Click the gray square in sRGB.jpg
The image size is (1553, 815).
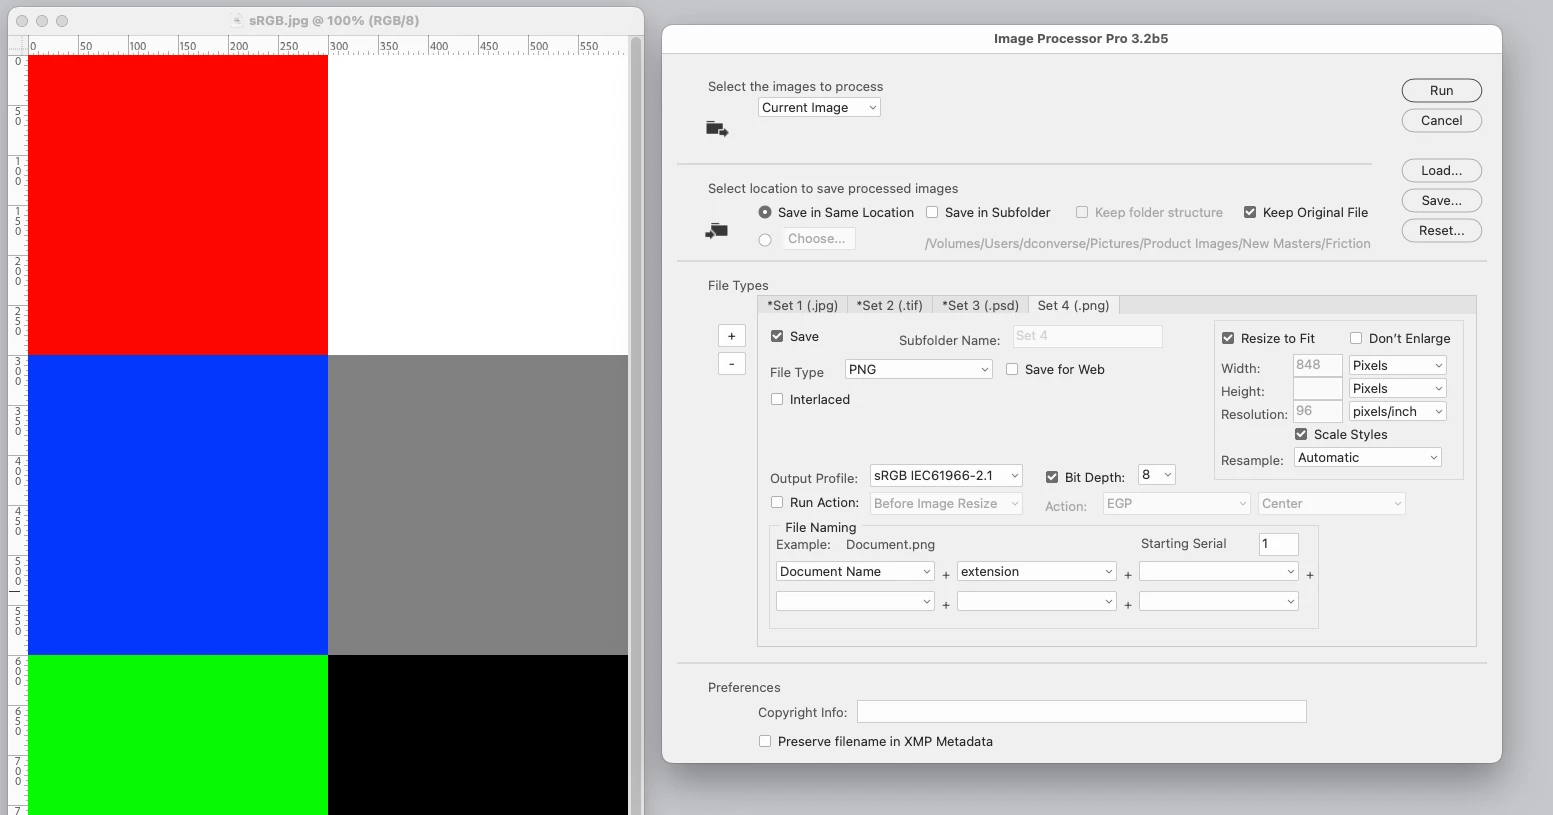point(478,505)
